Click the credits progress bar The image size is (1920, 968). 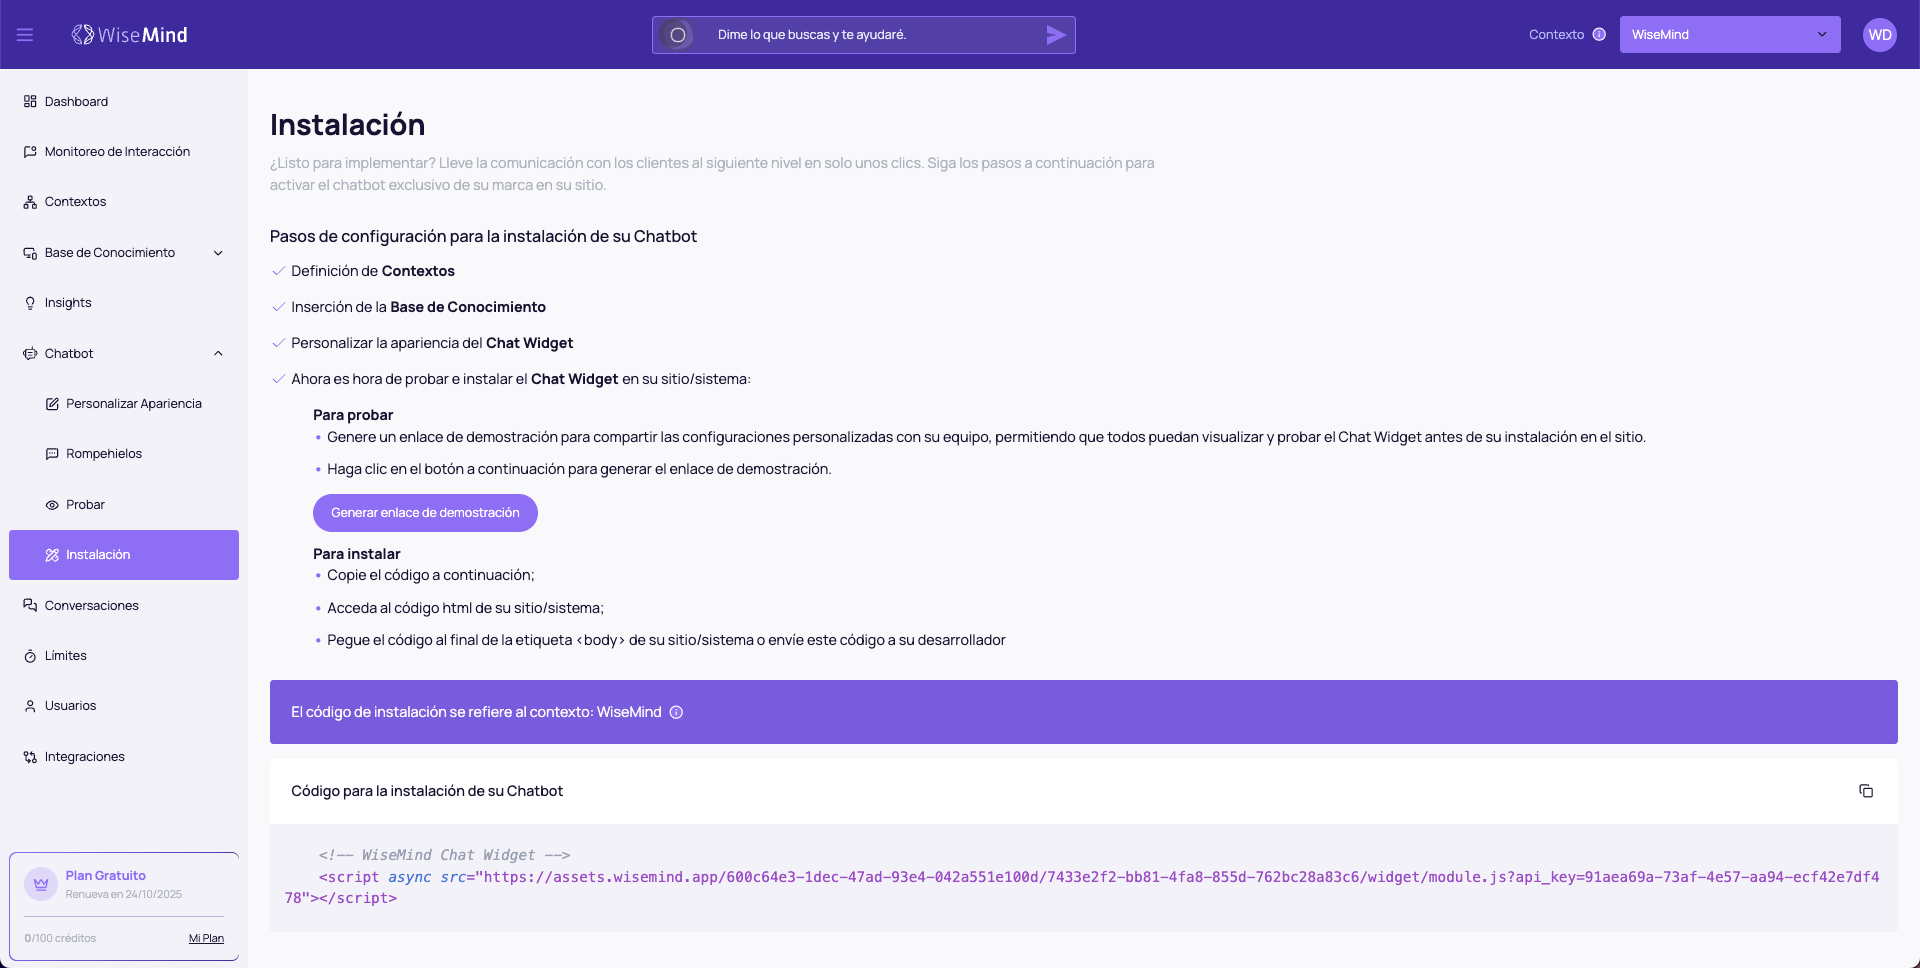click(124, 916)
